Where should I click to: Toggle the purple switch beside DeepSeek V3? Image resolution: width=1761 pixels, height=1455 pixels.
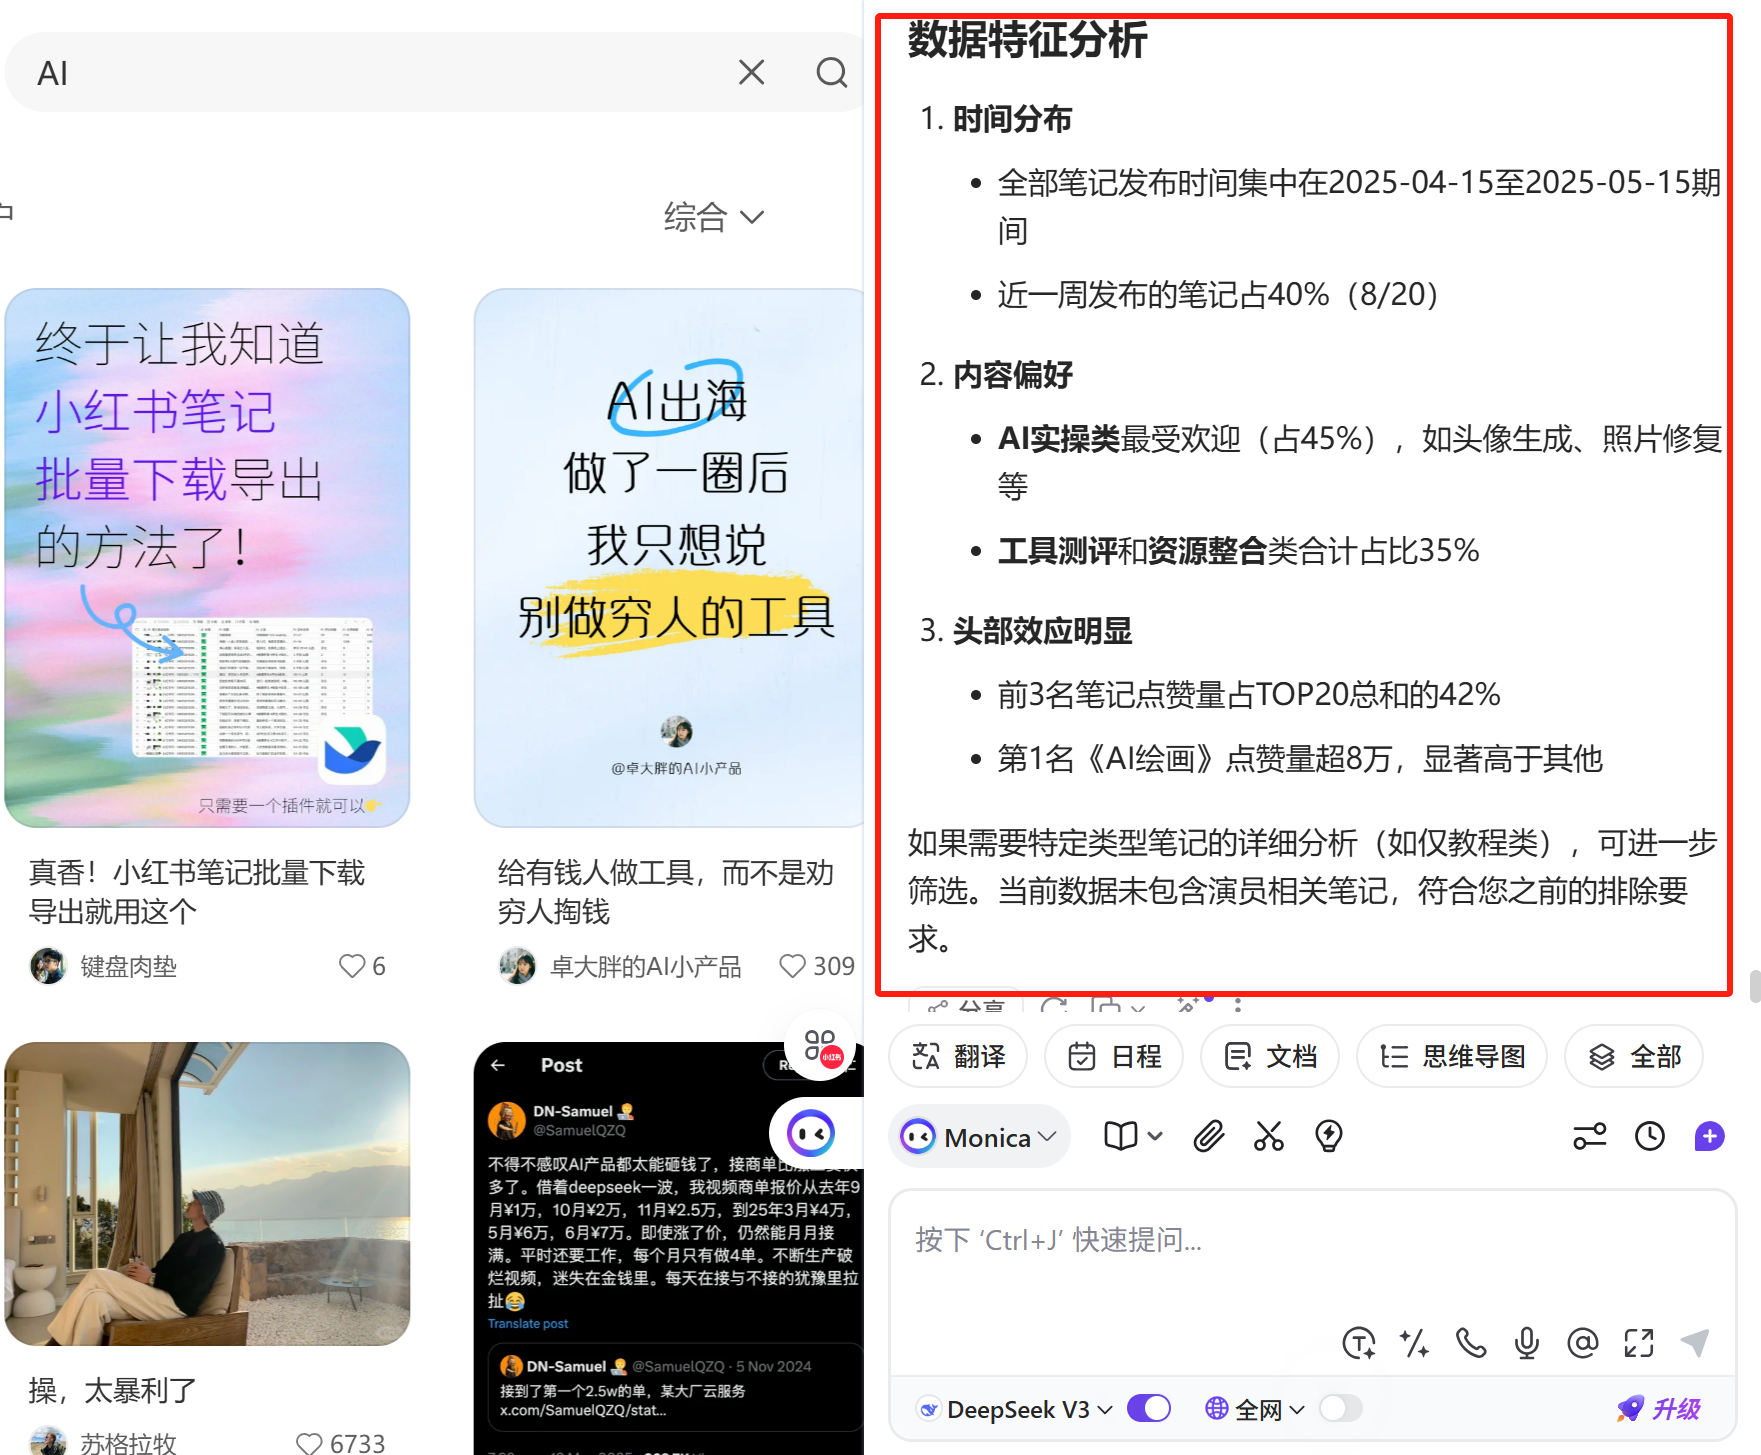pyautogui.click(x=1148, y=1409)
